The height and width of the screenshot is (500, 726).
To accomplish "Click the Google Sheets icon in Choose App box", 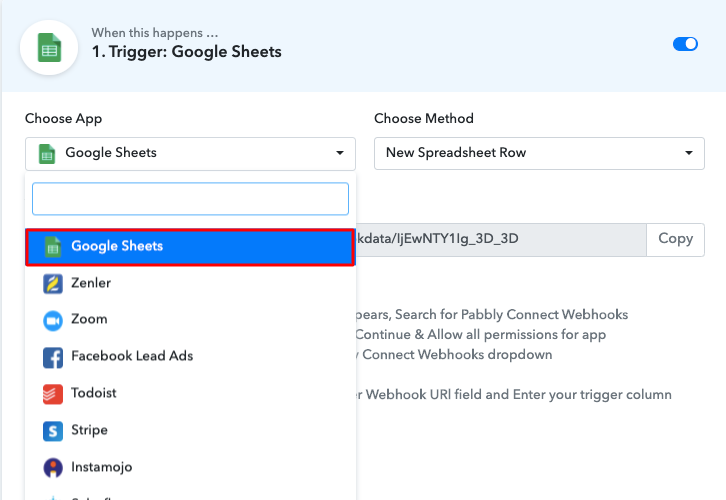I will [x=47, y=154].
